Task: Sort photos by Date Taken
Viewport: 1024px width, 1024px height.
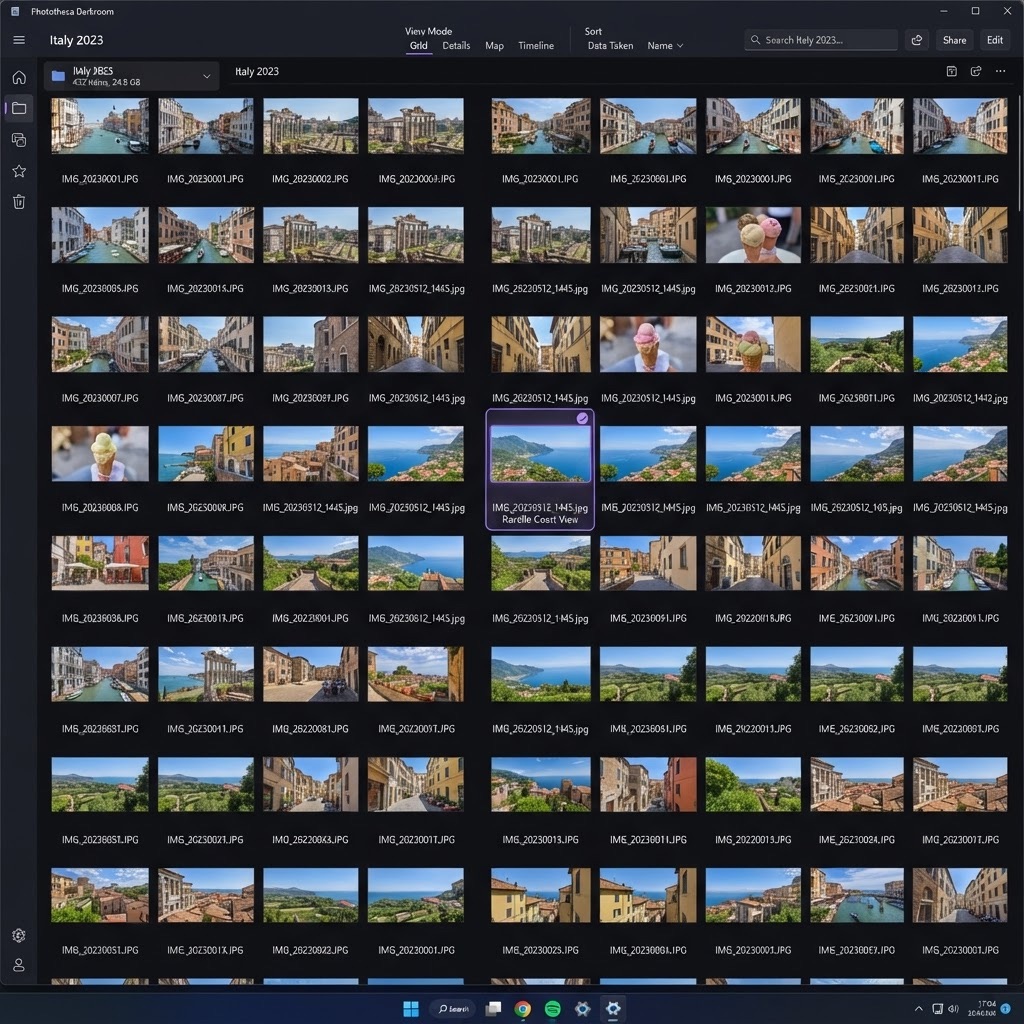Action: [x=610, y=46]
